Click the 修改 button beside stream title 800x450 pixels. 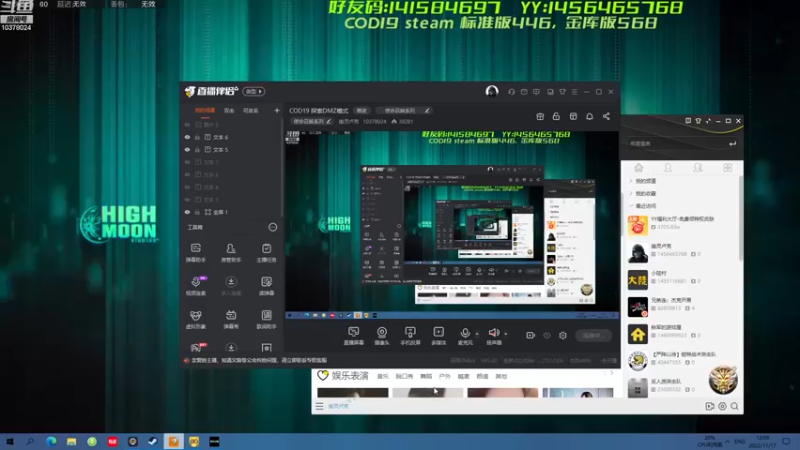(362, 110)
